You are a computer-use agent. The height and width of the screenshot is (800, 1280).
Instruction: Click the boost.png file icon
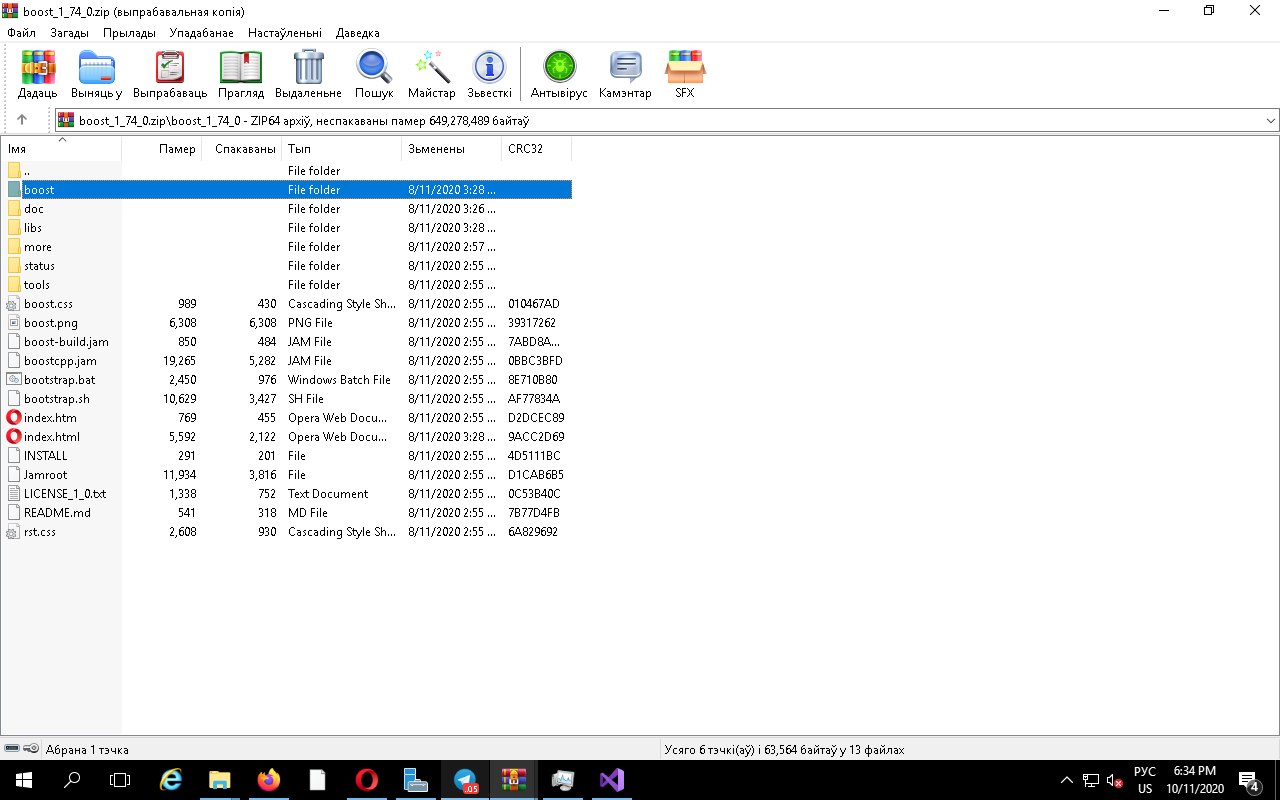(14, 323)
